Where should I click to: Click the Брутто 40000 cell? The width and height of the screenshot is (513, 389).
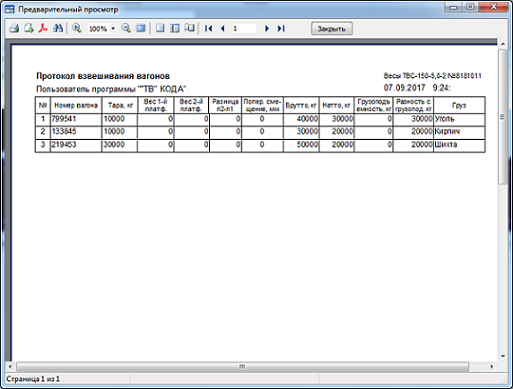tap(301, 119)
